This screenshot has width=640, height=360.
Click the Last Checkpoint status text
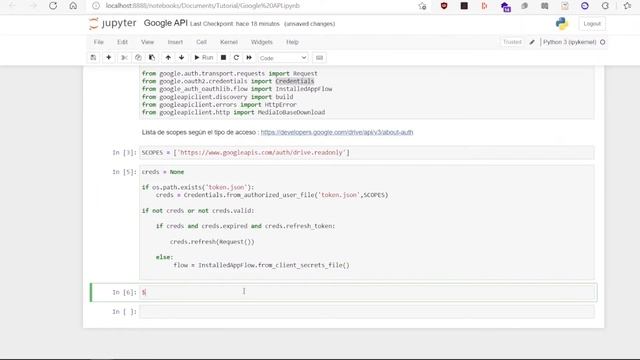(235, 24)
